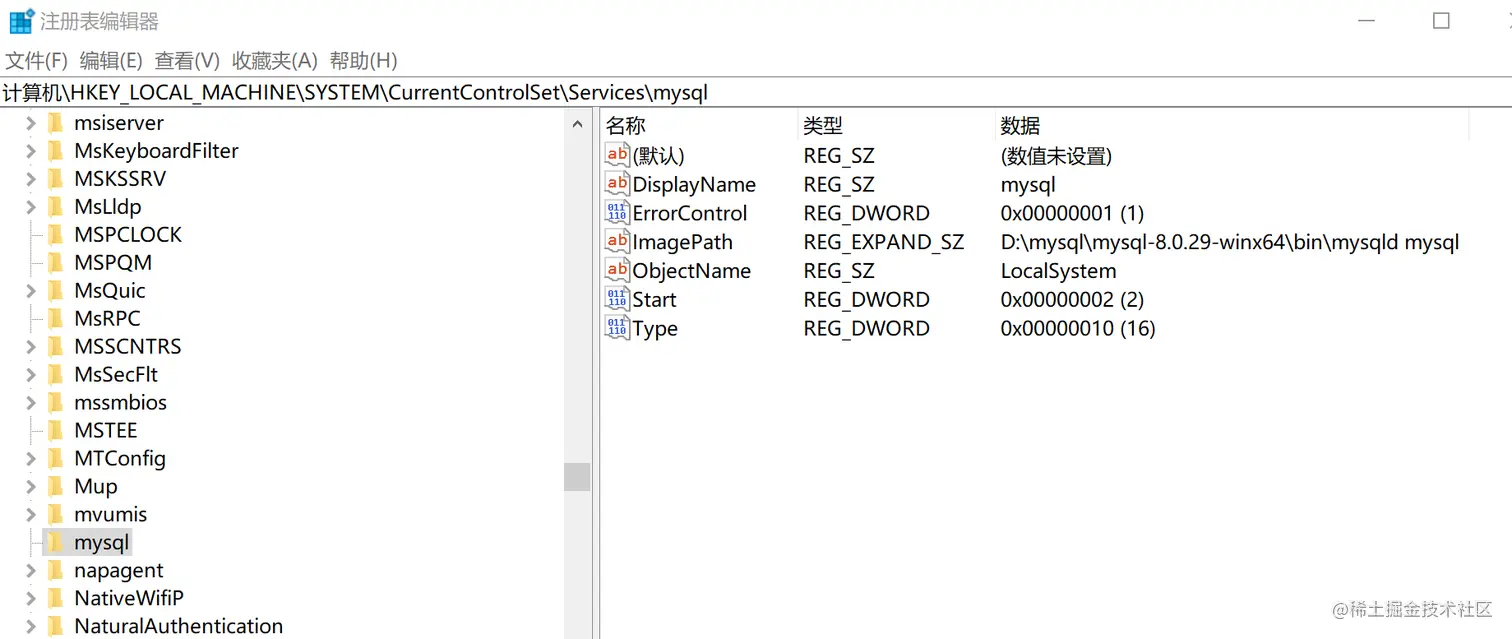
Task: Select the ErrorControl value name
Action: coord(690,214)
